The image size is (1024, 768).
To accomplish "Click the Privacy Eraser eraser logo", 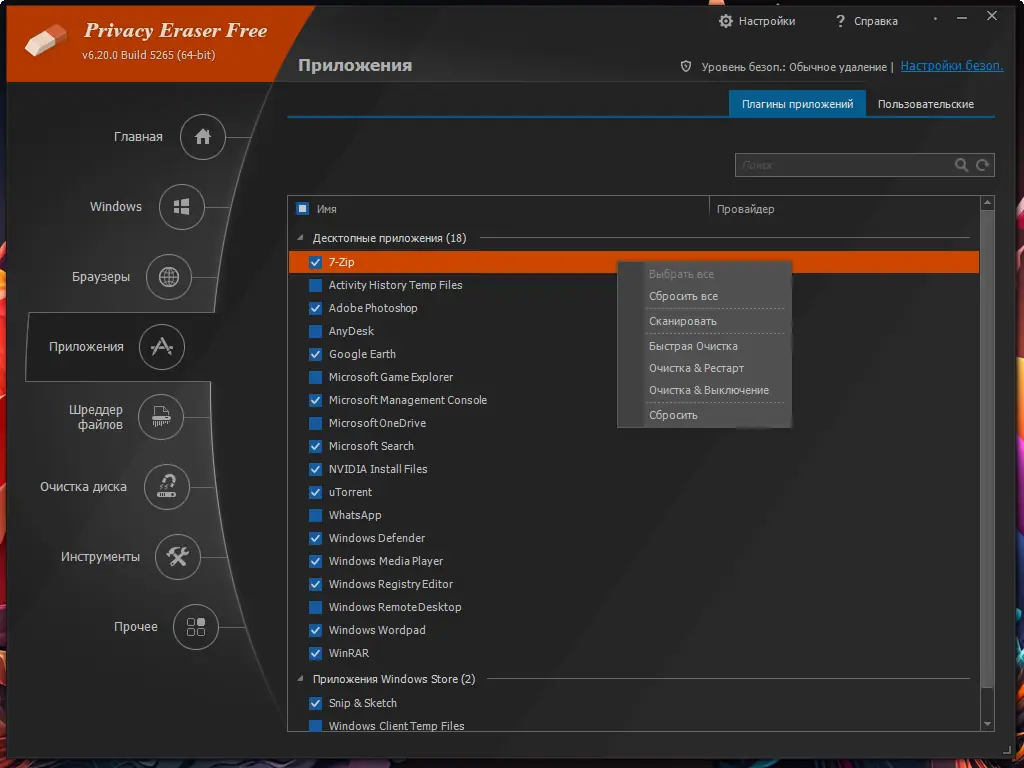I will (46, 40).
